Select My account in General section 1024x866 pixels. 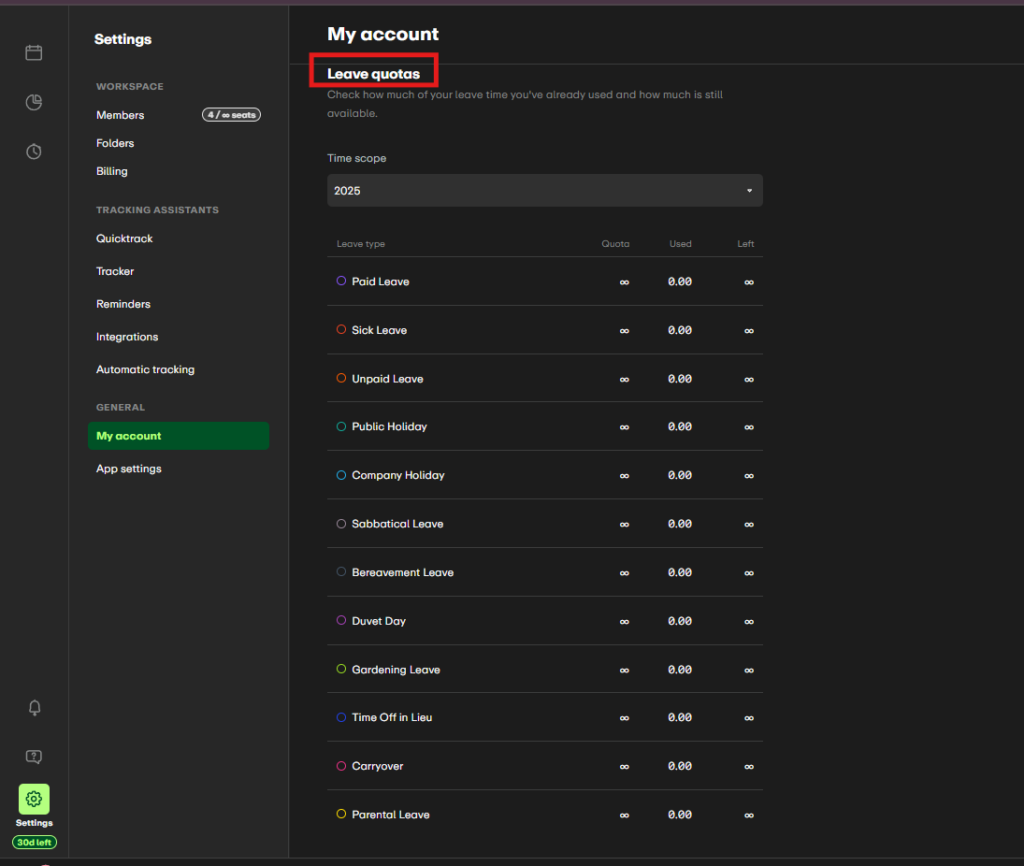(x=178, y=436)
